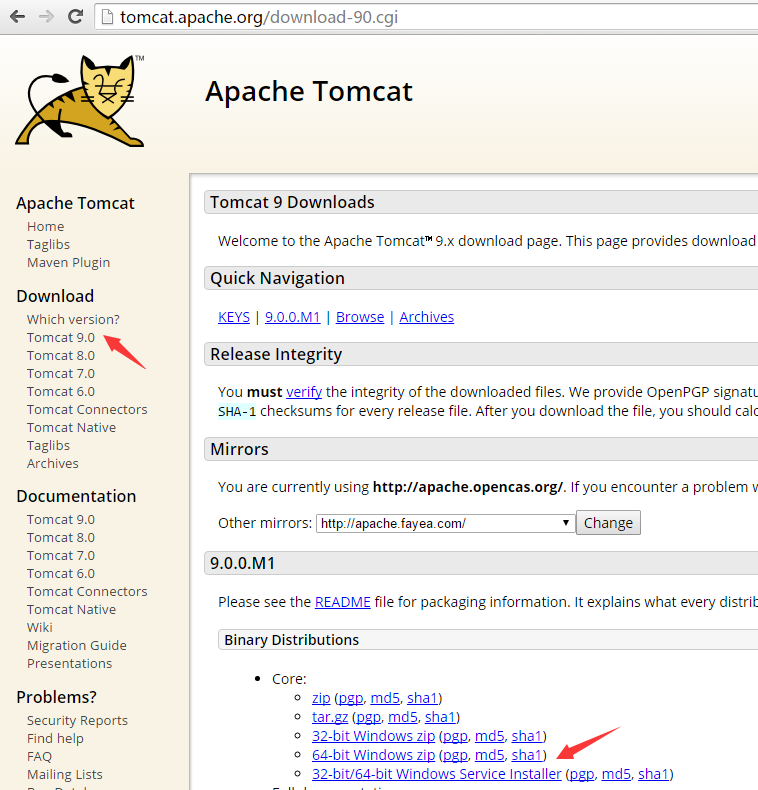
Task: Click sha1 link for tar.gz
Action: pyautogui.click(x=440, y=717)
